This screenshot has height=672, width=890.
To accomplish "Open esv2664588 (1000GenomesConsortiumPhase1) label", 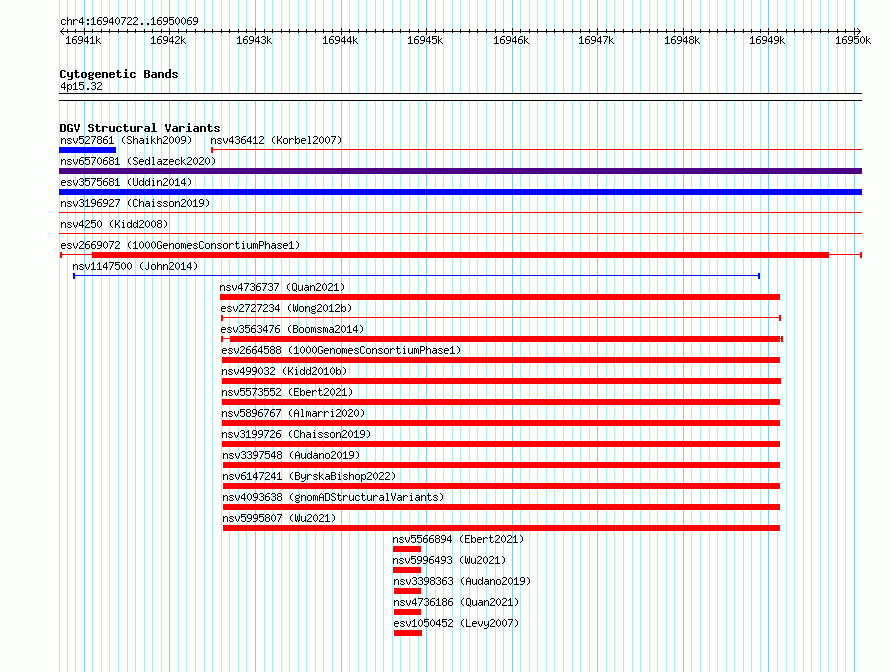I will click(341, 350).
